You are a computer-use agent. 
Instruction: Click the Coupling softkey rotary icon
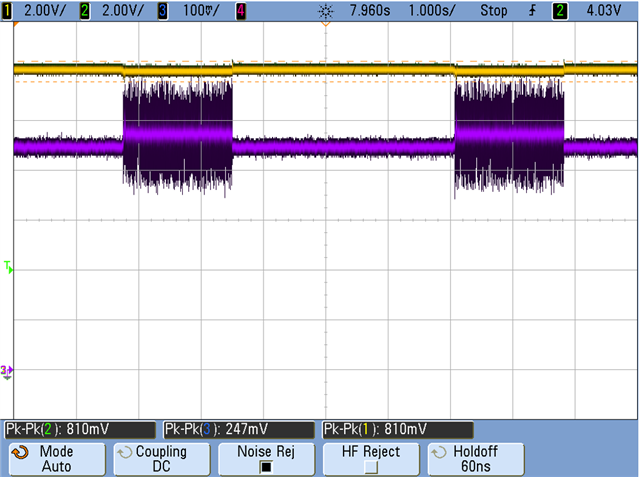pyautogui.click(x=124, y=452)
